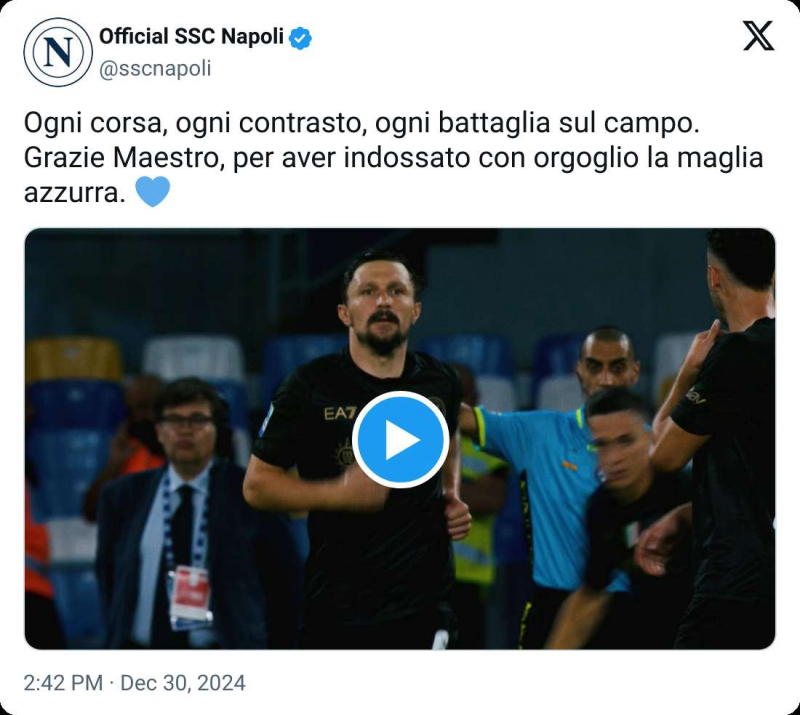Play the embedded video
Image resolution: width=800 pixels, height=715 pixels.
tap(400, 439)
